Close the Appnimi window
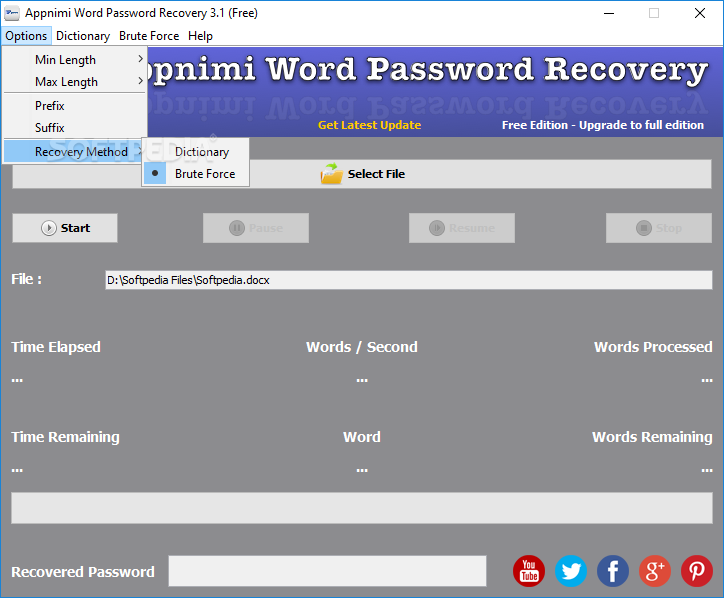Viewport: 724px width, 598px height. coord(700,13)
